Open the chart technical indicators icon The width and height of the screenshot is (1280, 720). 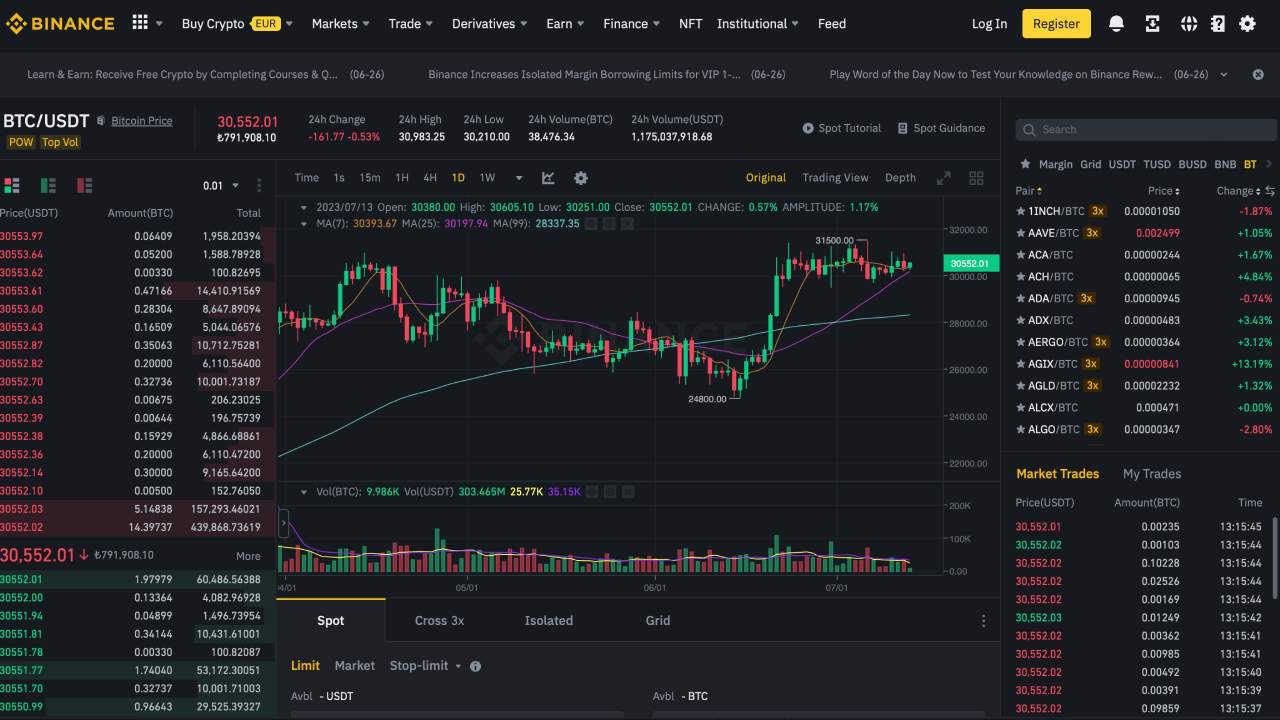(x=548, y=178)
